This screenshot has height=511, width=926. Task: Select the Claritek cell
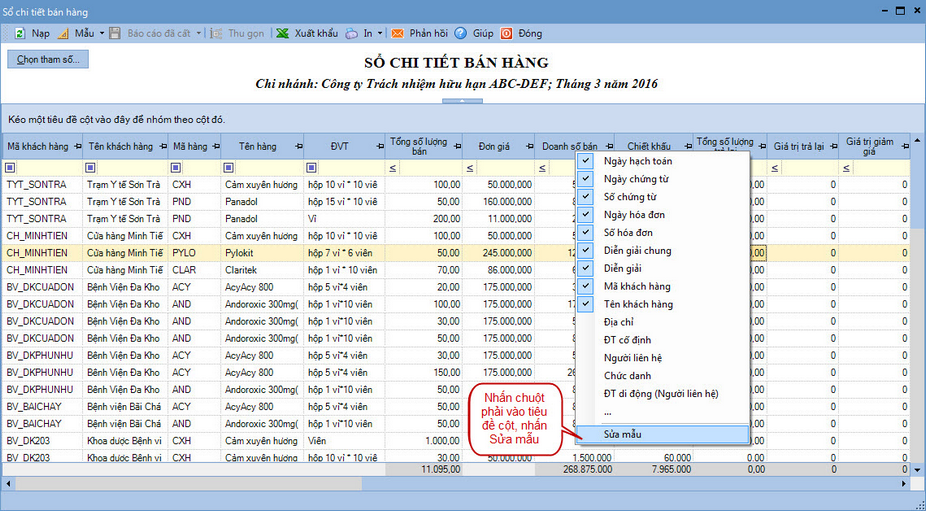tap(262, 270)
